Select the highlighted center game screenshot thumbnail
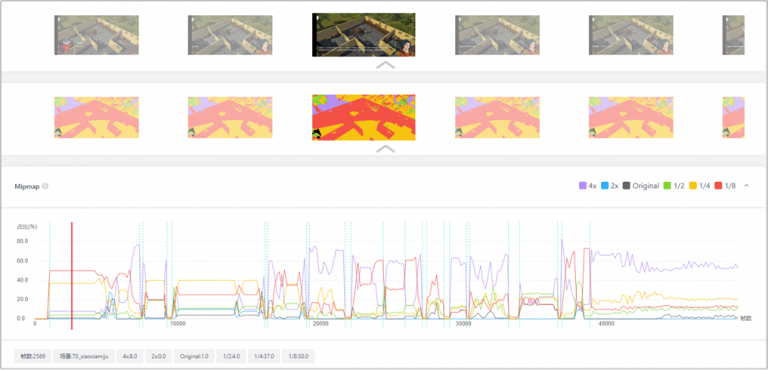The image size is (768, 370). (364, 35)
